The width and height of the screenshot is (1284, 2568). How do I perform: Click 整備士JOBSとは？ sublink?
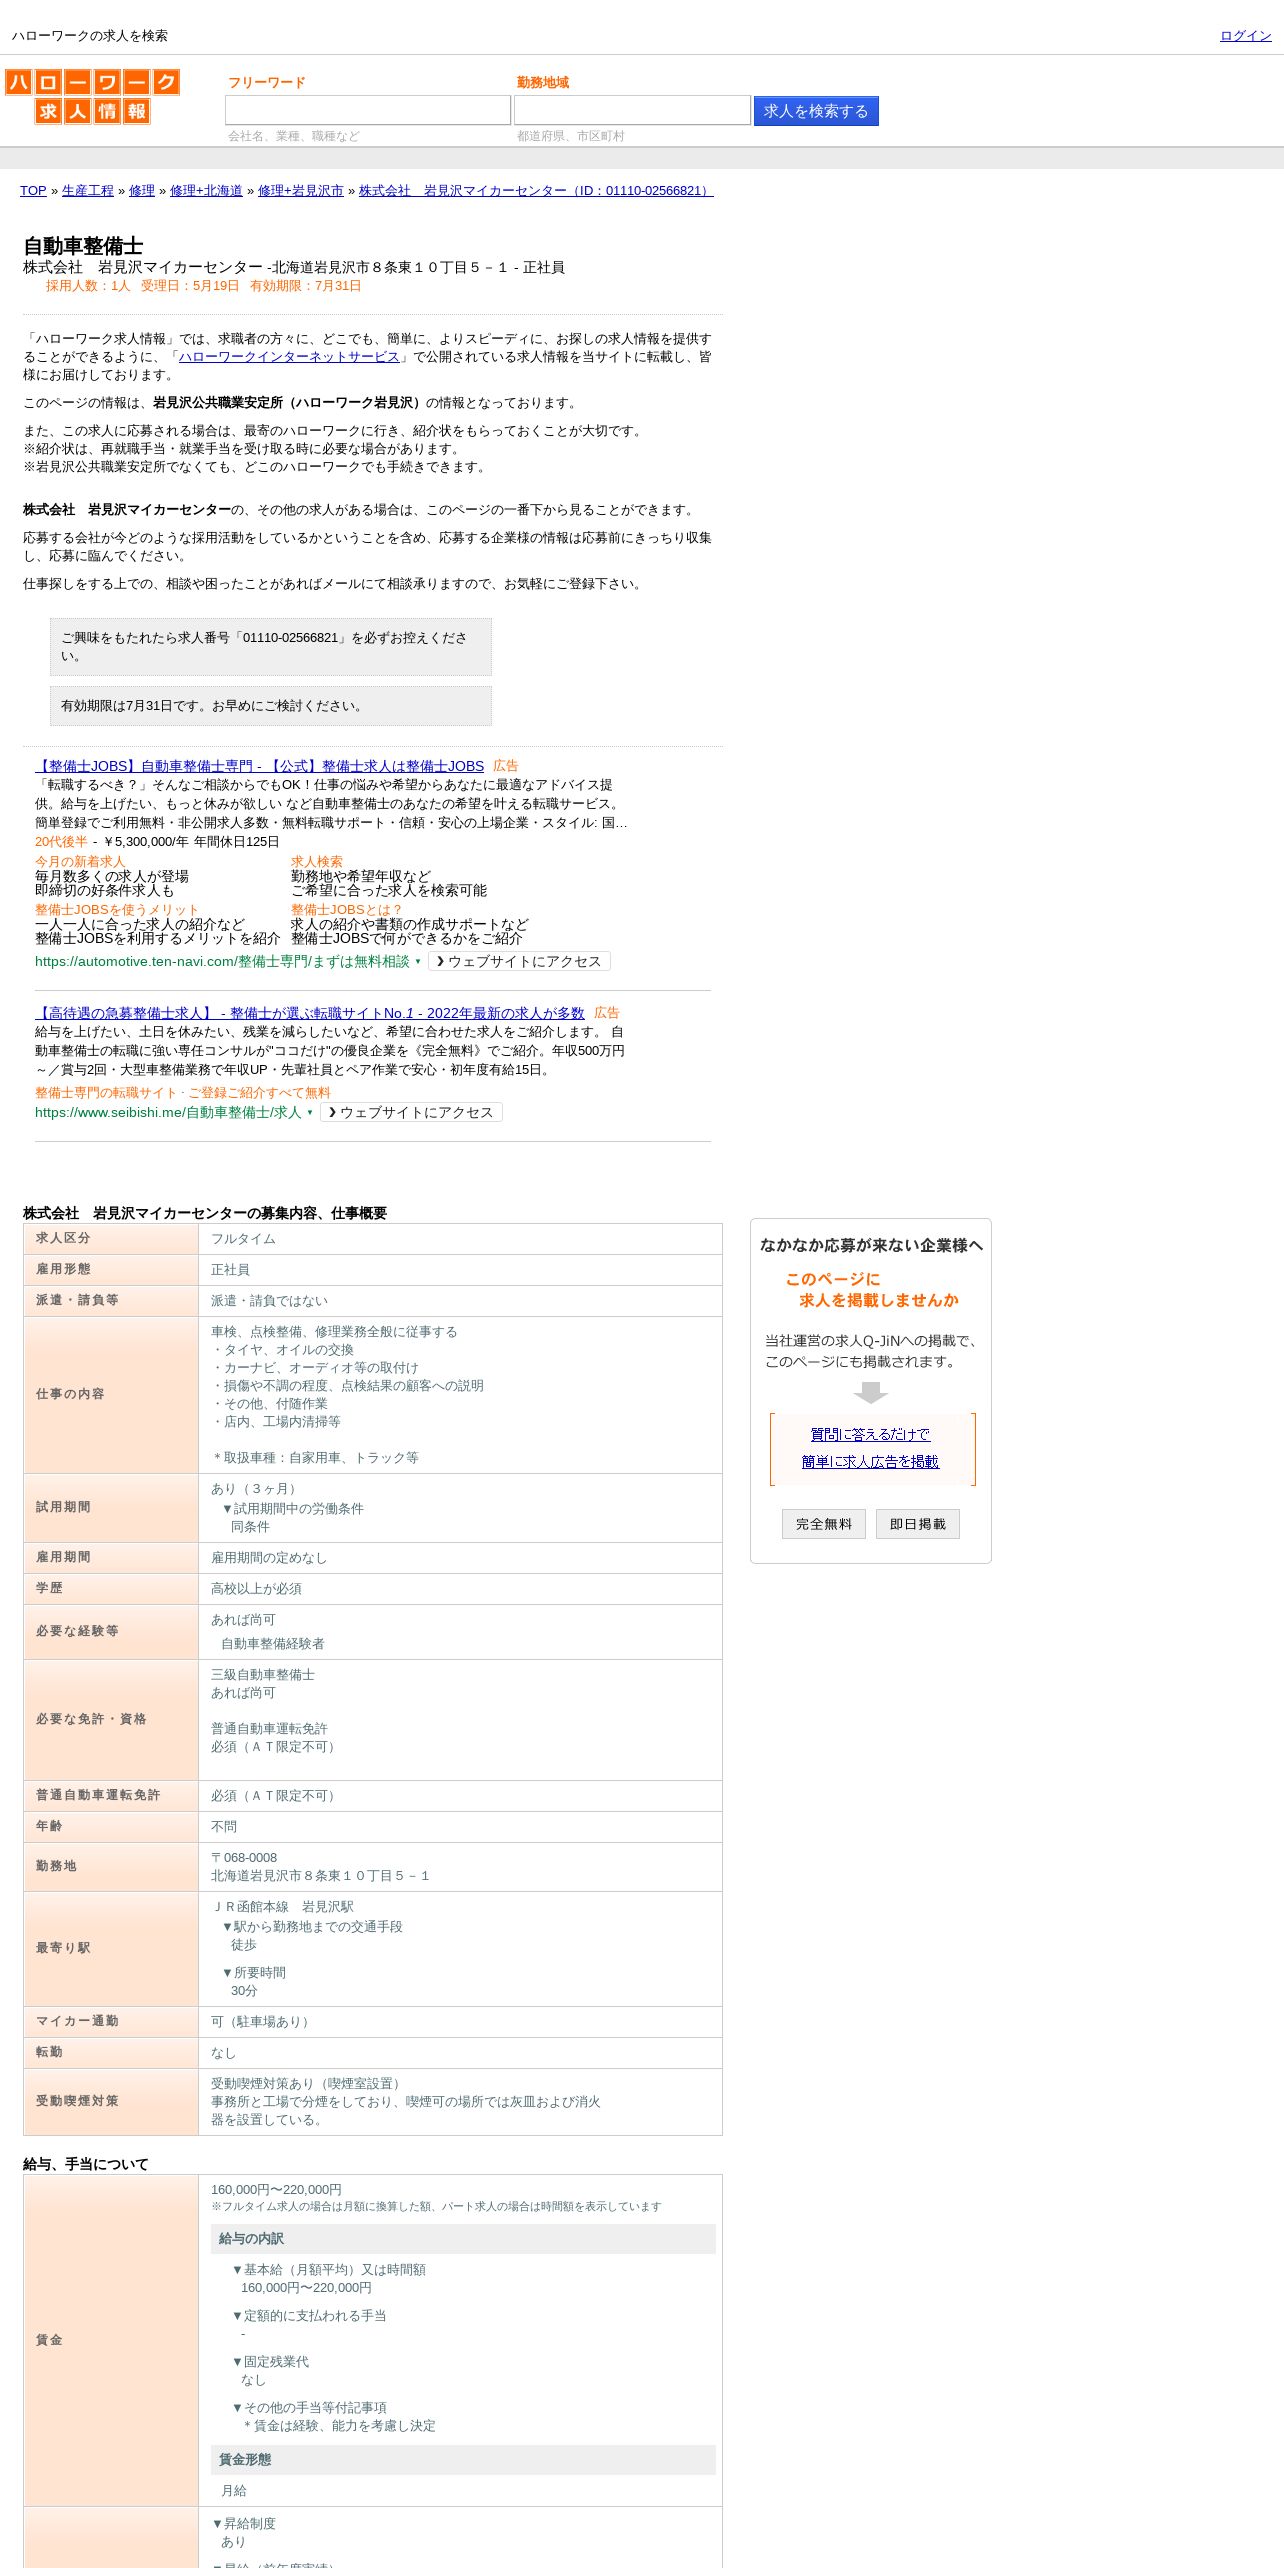346,910
